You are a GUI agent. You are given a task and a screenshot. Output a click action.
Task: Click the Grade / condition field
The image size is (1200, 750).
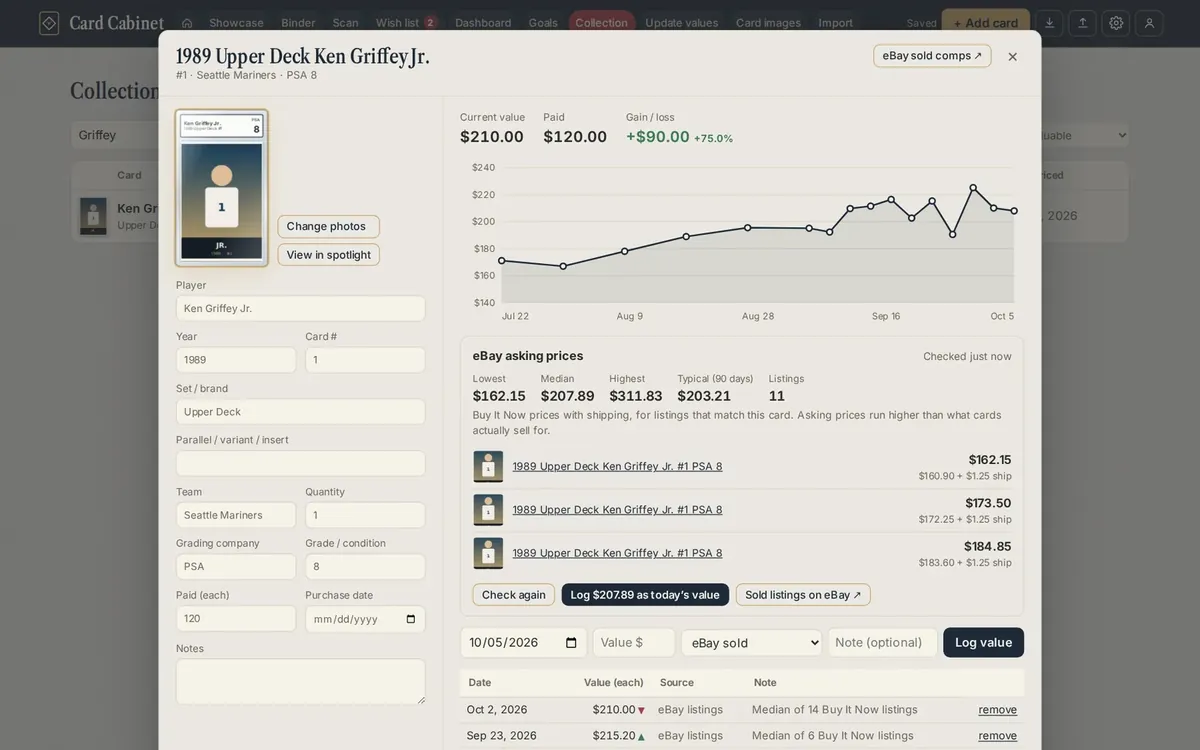(365, 567)
